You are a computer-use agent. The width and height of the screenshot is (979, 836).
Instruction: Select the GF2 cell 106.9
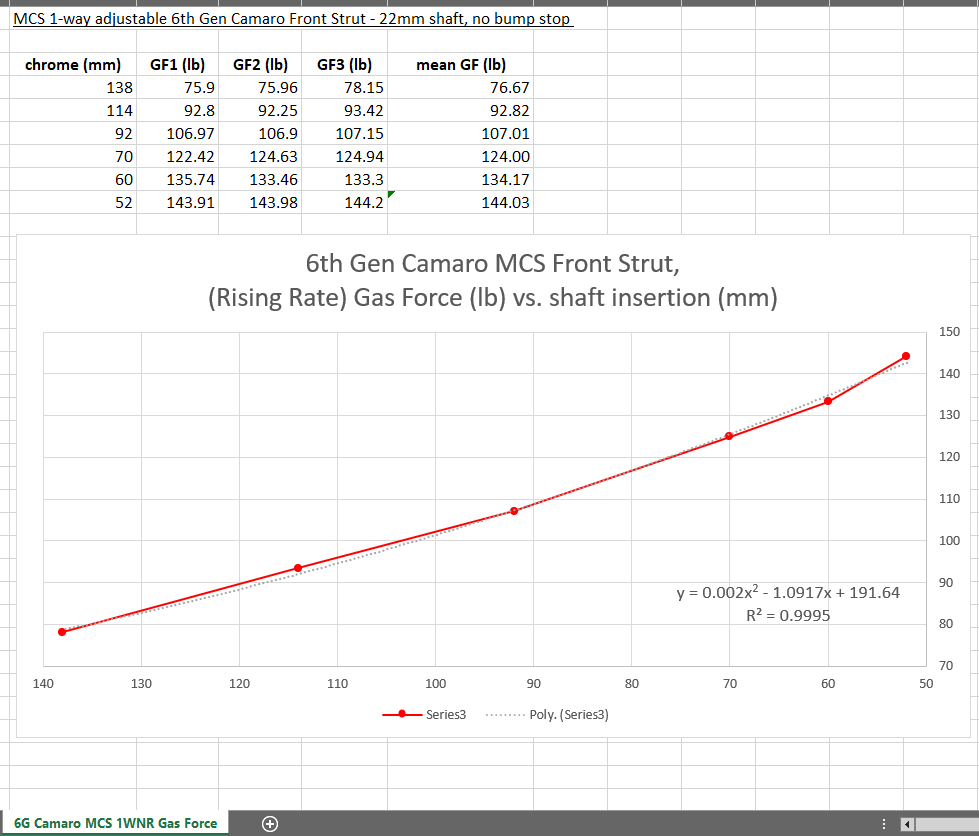pos(260,134)
